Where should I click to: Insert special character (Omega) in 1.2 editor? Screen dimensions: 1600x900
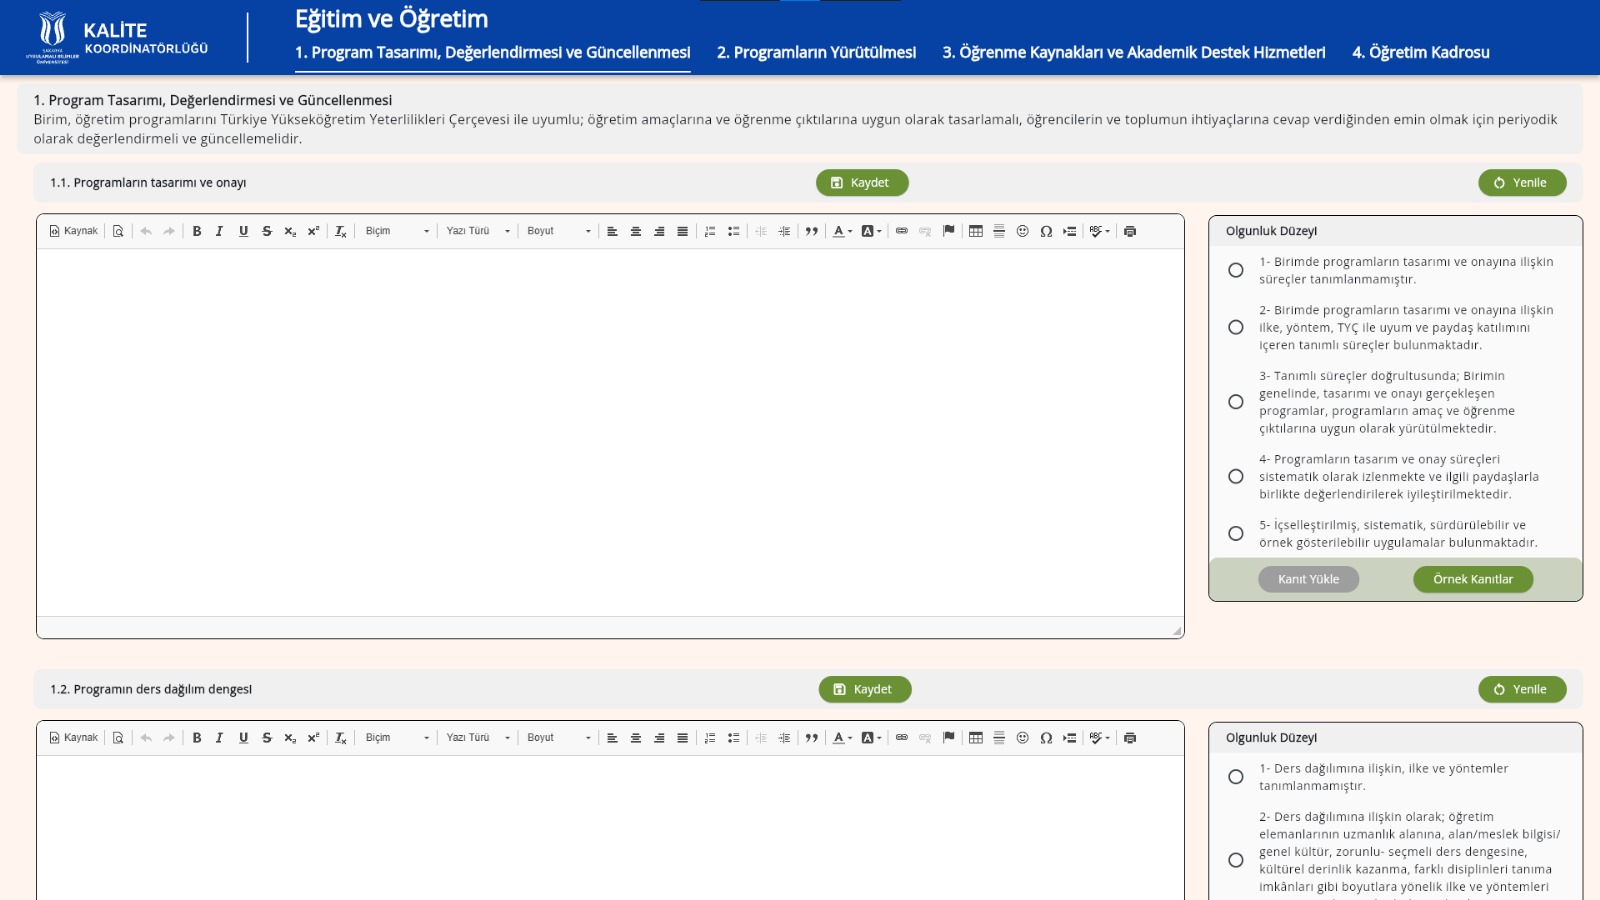[x=1046, y=738]
